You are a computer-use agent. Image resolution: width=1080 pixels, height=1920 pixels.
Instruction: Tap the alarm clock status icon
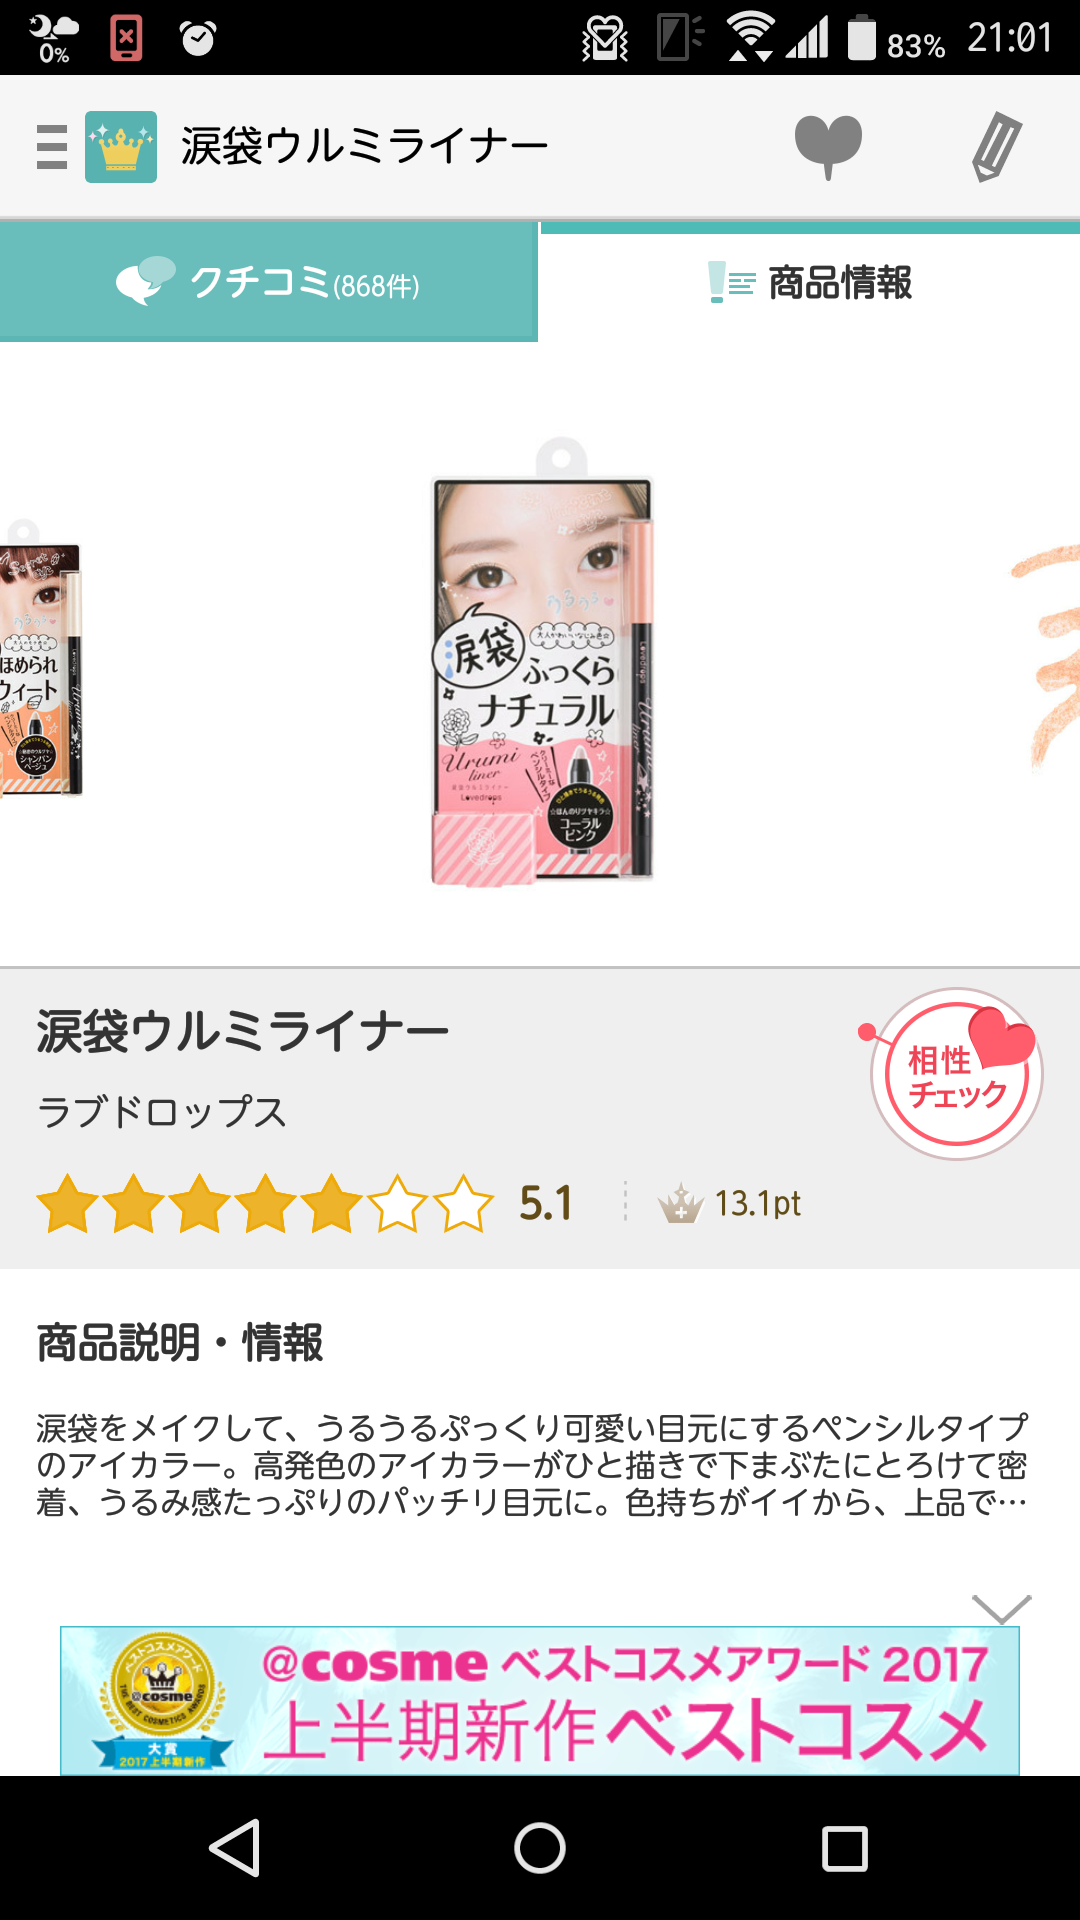tap(198, 38)
